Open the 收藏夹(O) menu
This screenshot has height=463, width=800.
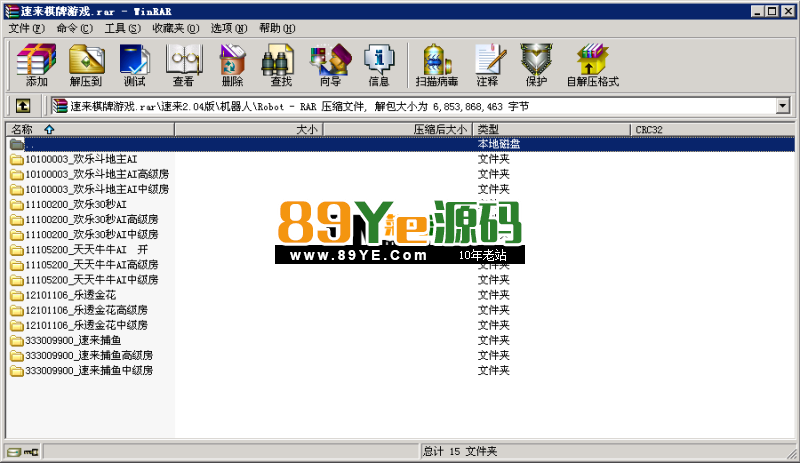[176, 29]
